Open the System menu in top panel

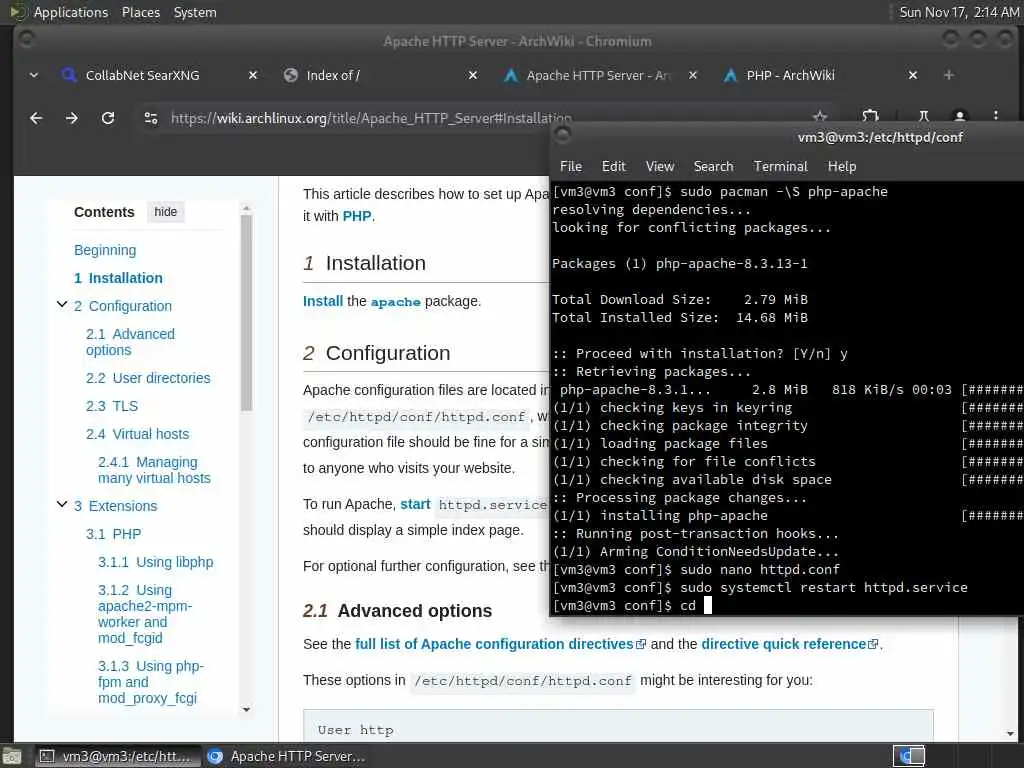click(195, 12)
